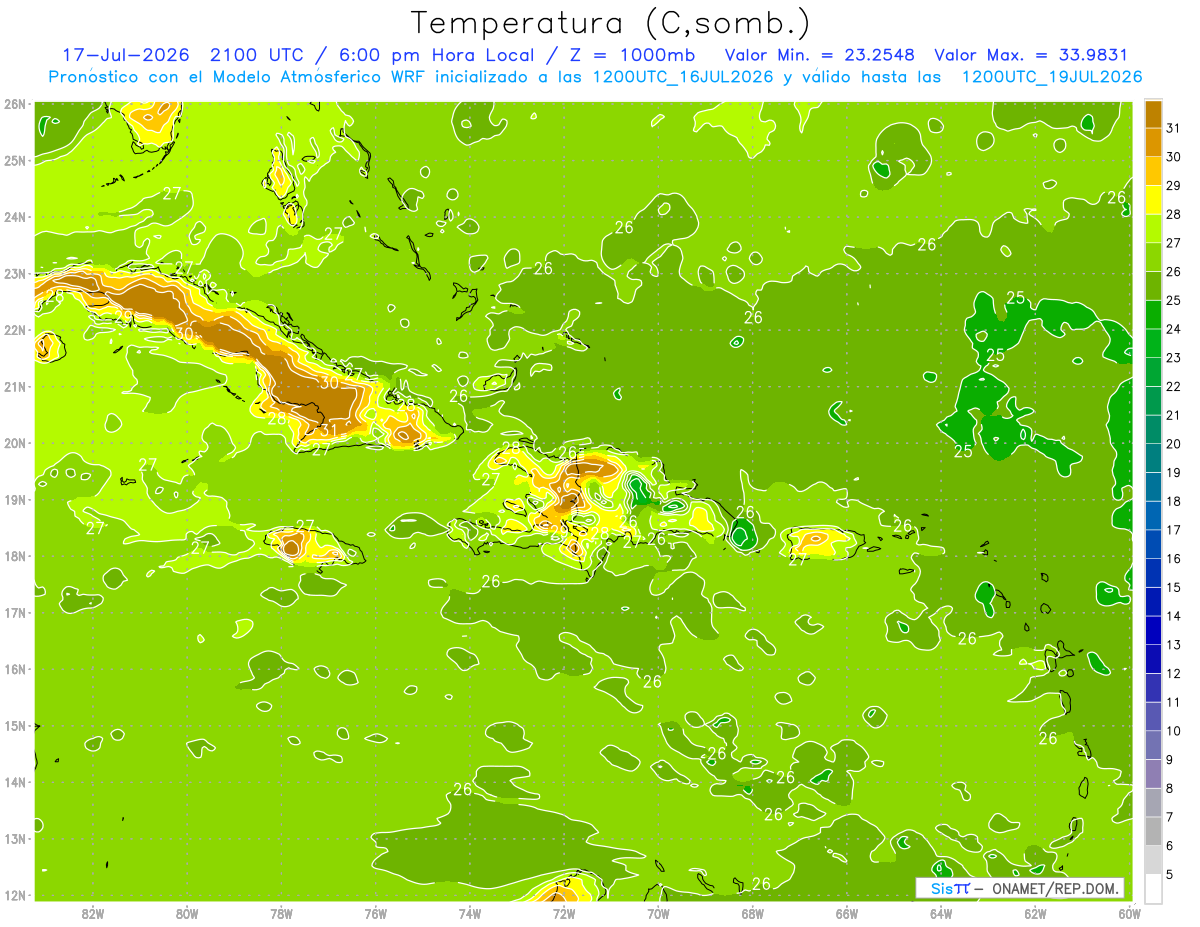
Task: Click the blue color bar segment between 15 and 16
Action: pos(1153,572)
